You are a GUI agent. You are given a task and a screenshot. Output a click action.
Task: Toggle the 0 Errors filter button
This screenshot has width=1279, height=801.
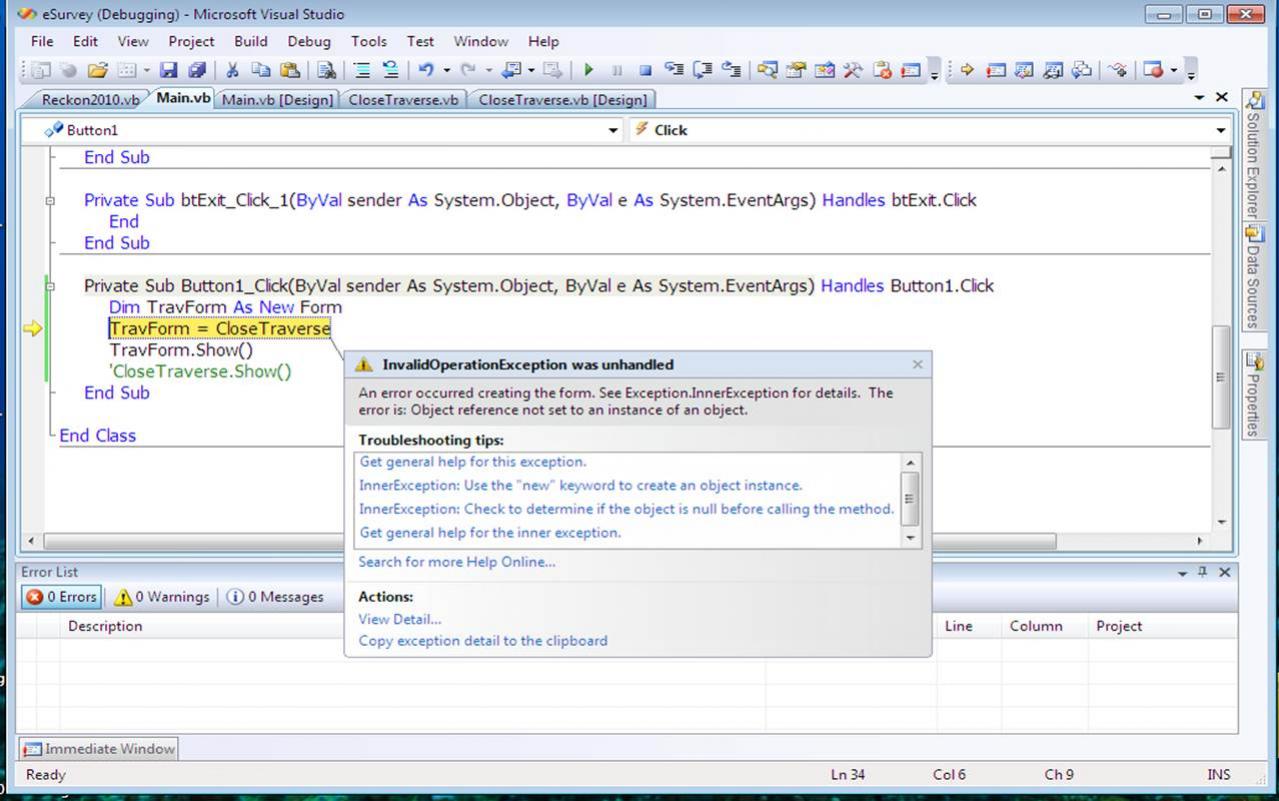point(62,597)
